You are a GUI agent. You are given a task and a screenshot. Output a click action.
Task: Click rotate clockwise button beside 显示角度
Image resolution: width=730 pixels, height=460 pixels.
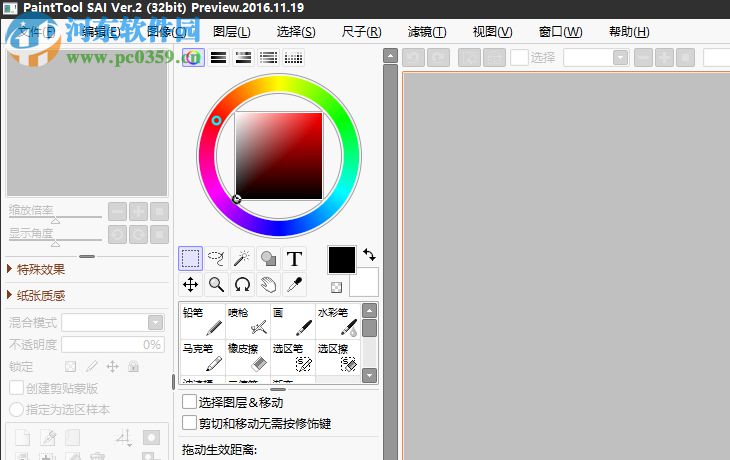click(138, 234)
